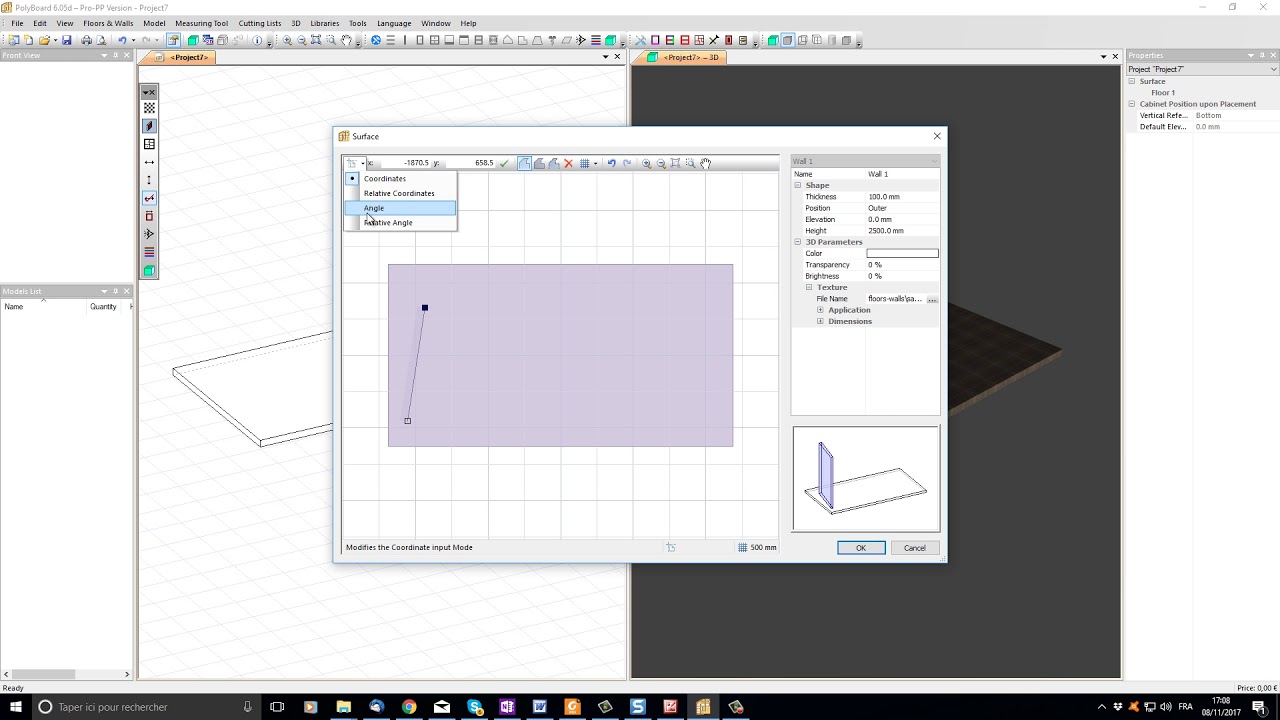This screenshot has height=720, width=1280.
Task: Click the info icon in main toolbar
Action: coord(257,40)
